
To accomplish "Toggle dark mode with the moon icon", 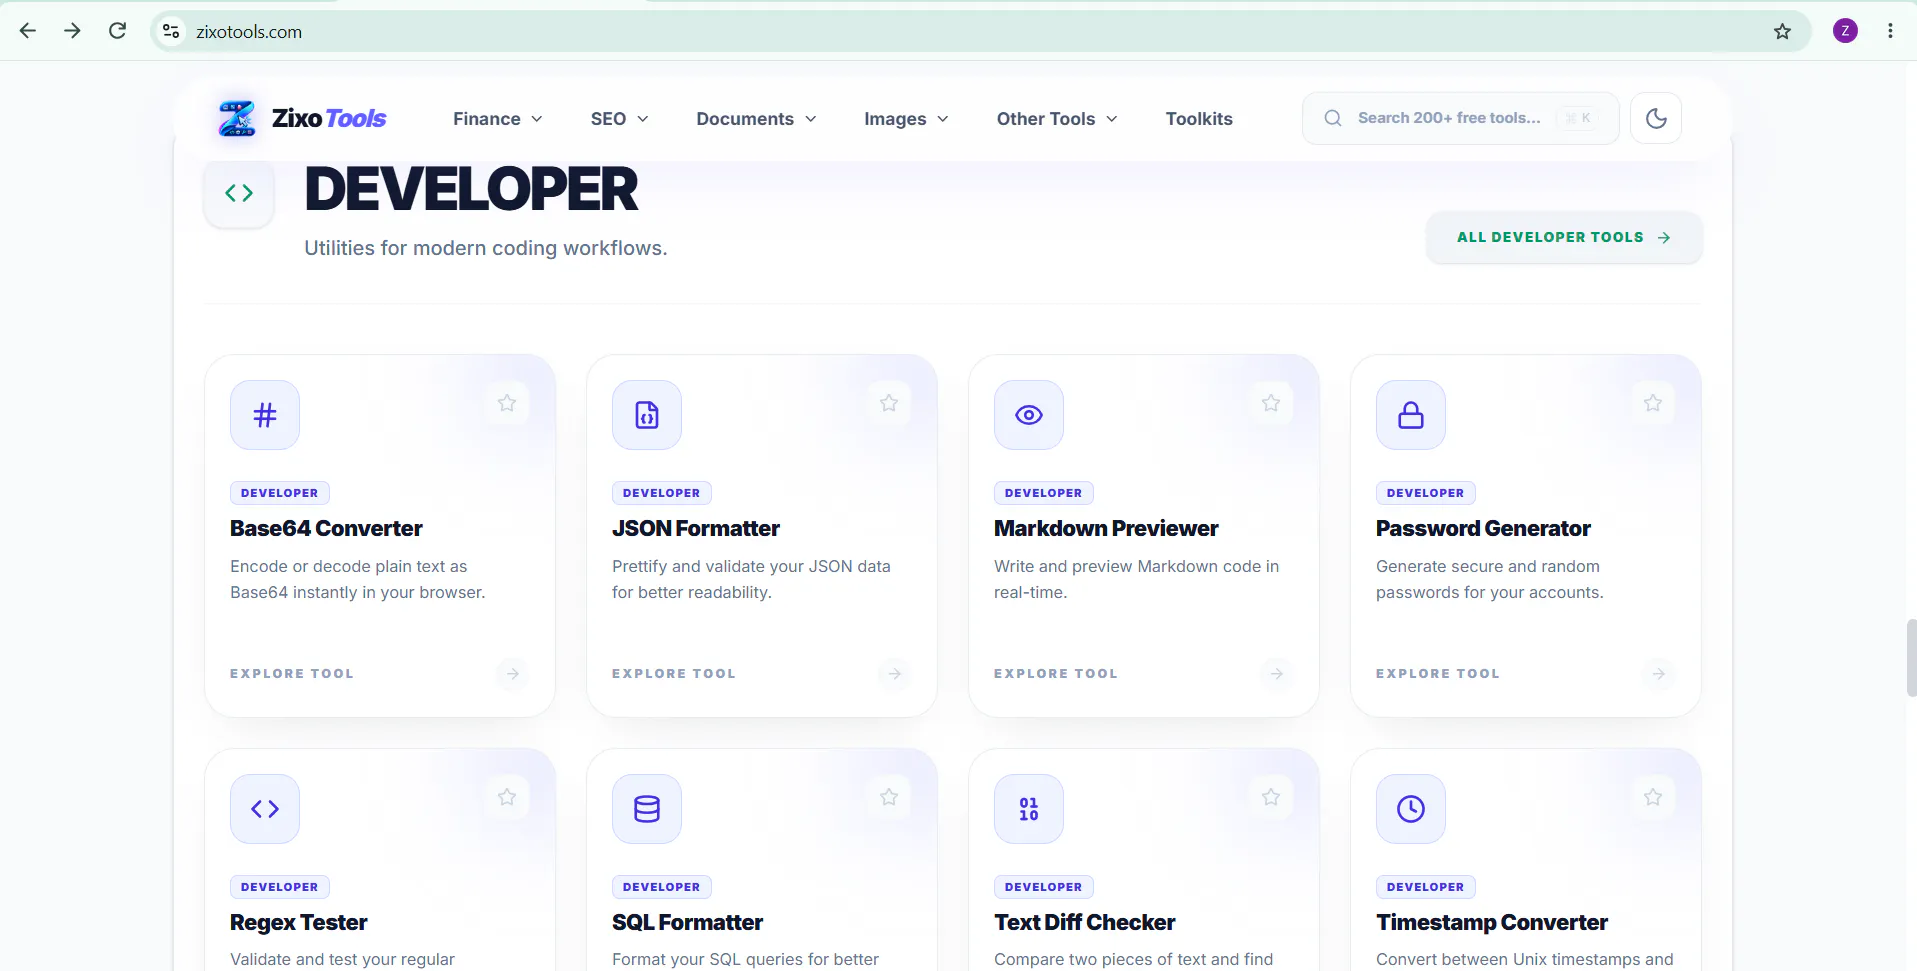I will tap(1656, 118).
